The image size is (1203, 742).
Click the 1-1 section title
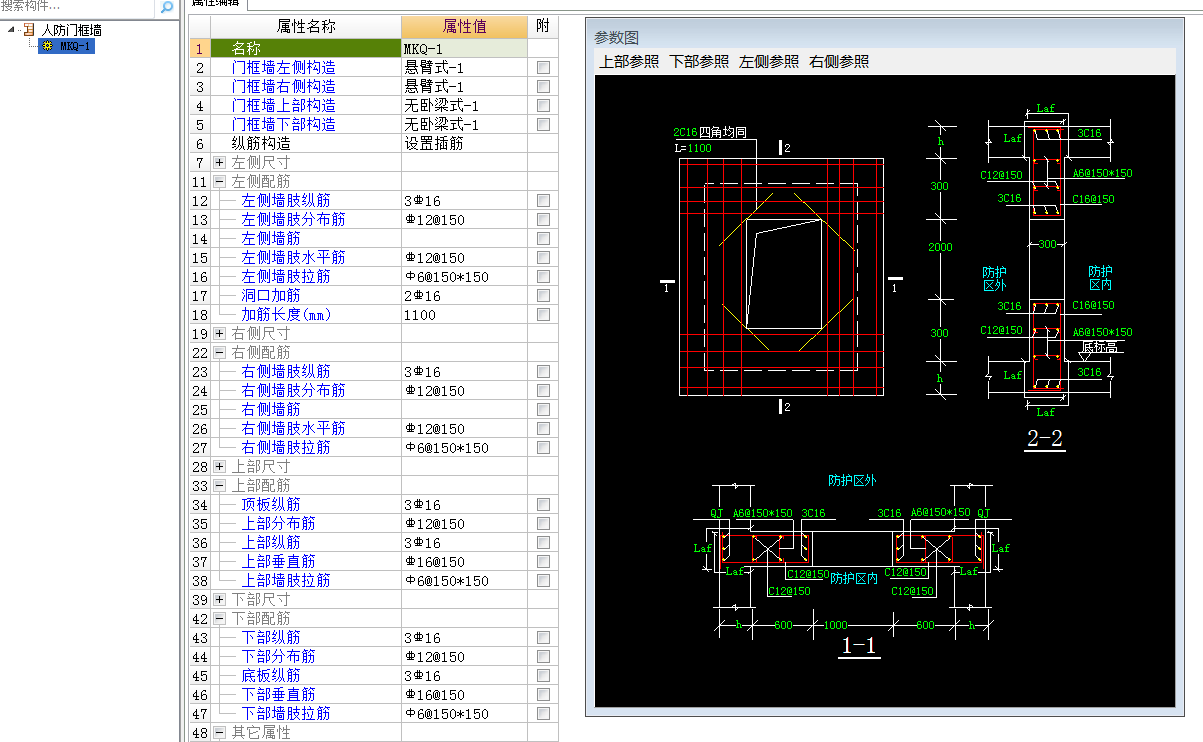(x=859, y=646)
